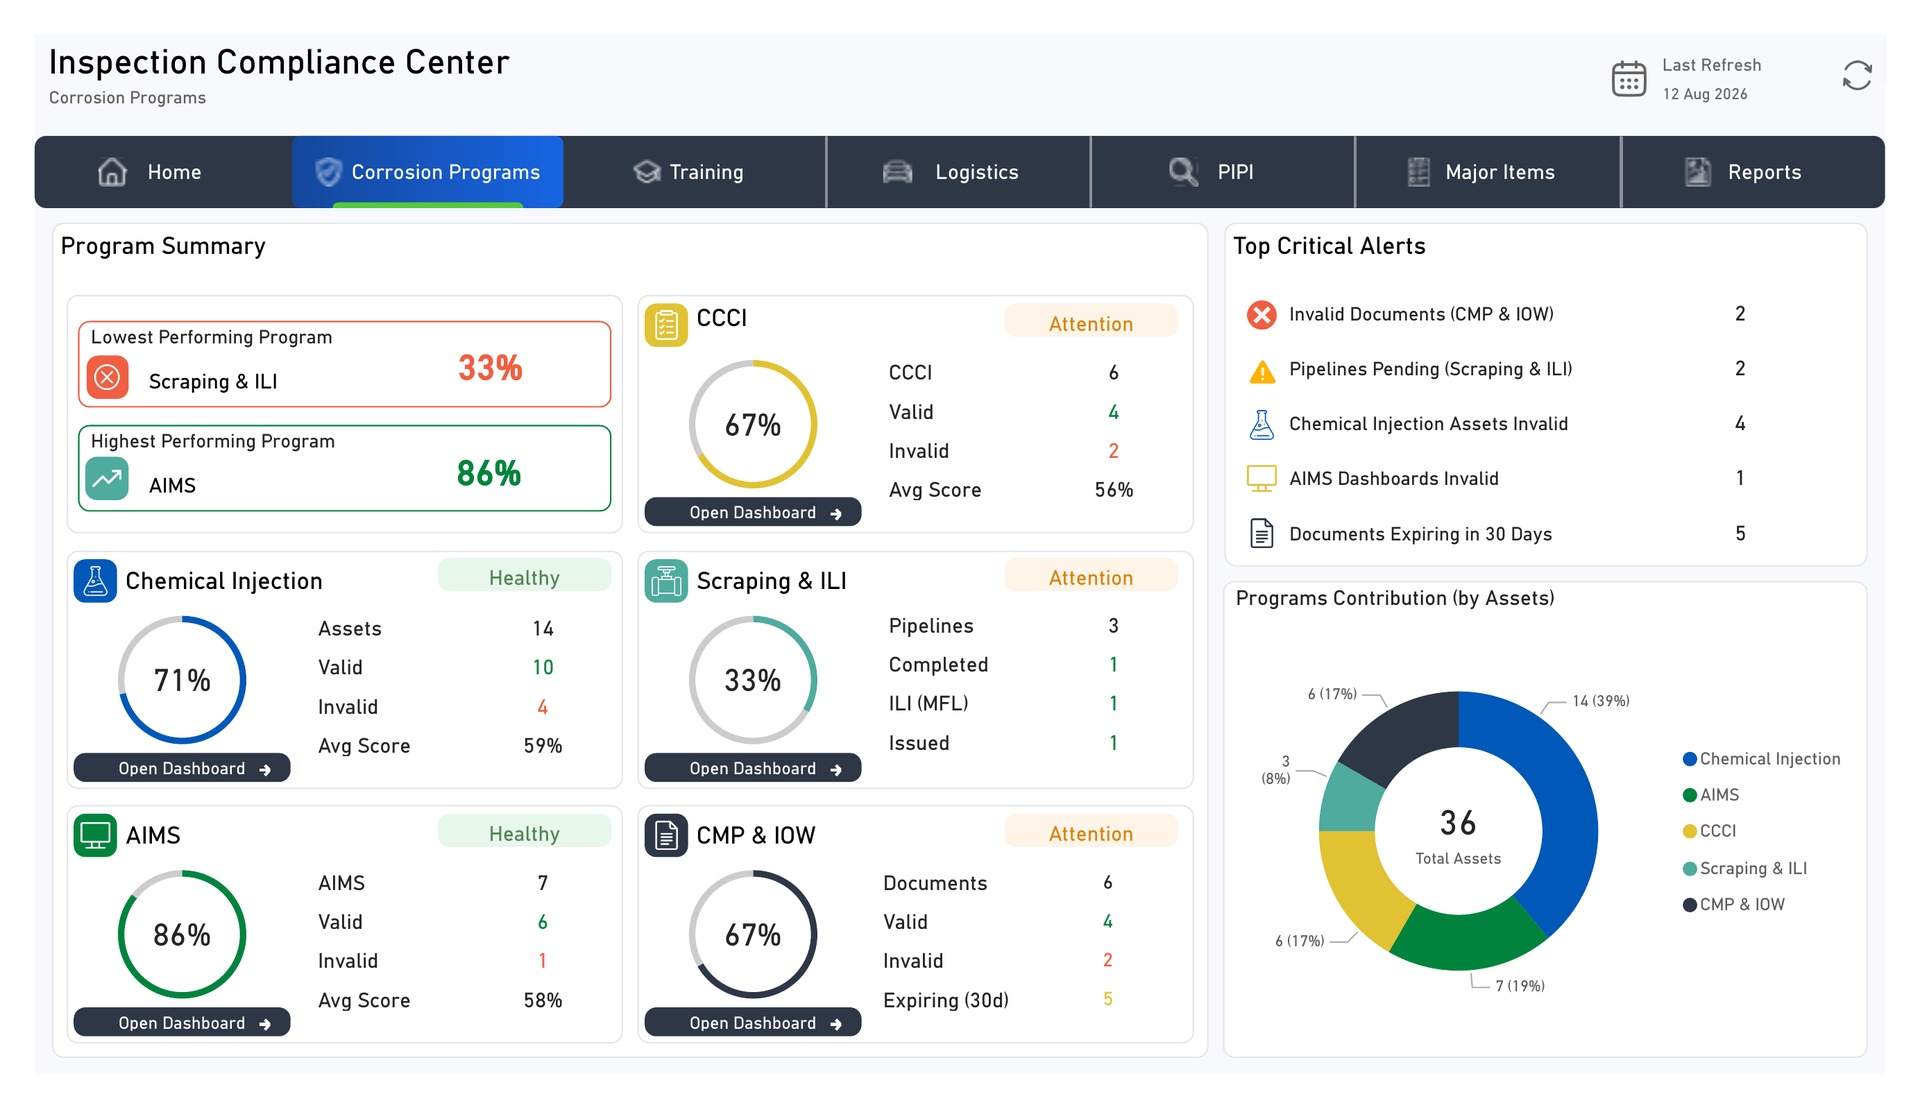Click the refresh icon next to Last Refresh

pos(1857,76)
